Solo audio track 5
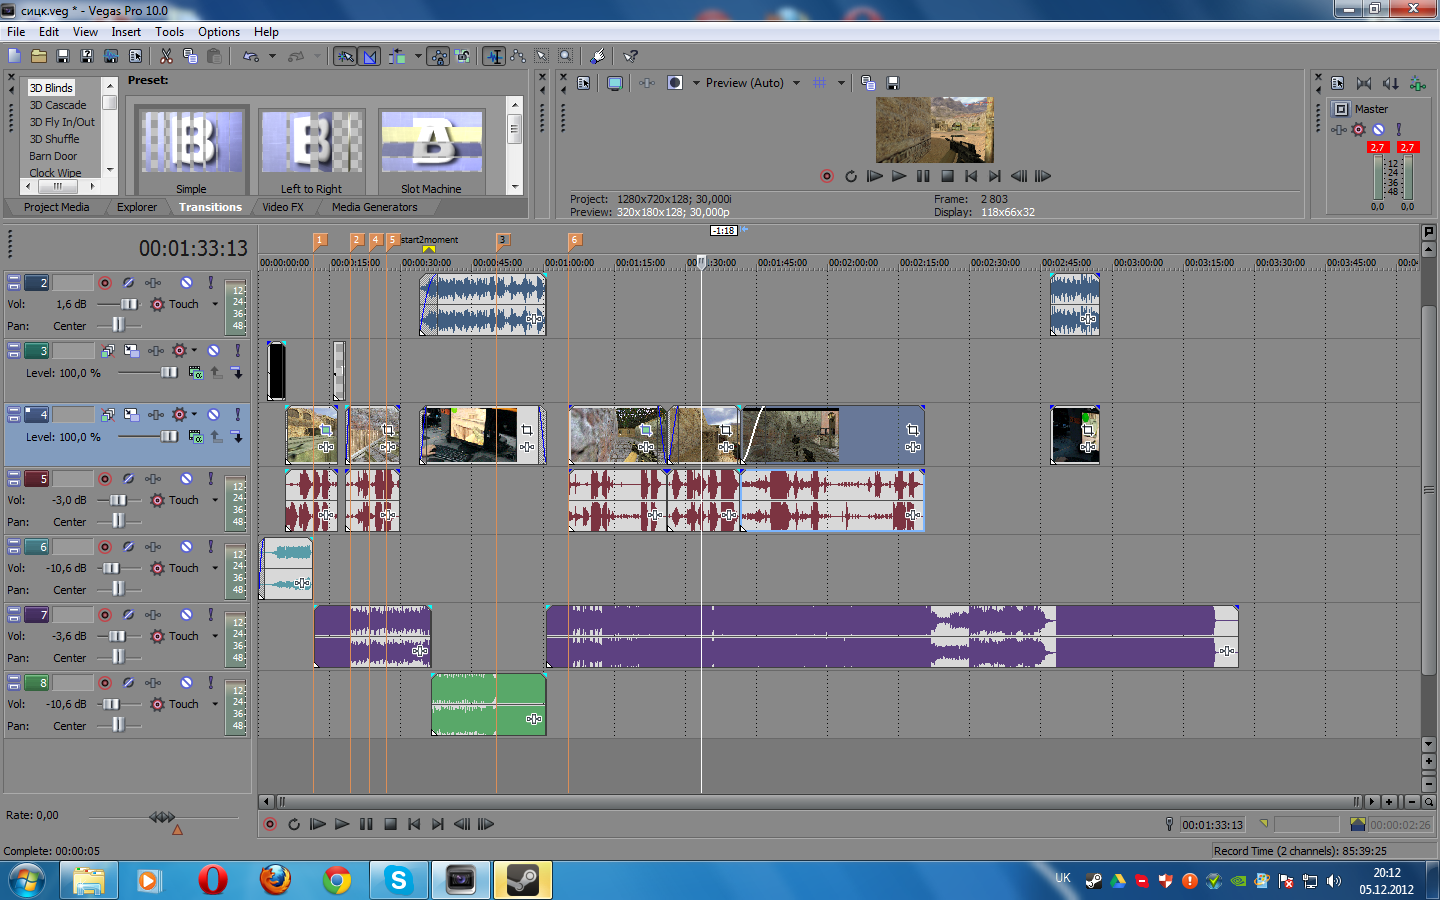The image size is (1440, 900). 210,479
